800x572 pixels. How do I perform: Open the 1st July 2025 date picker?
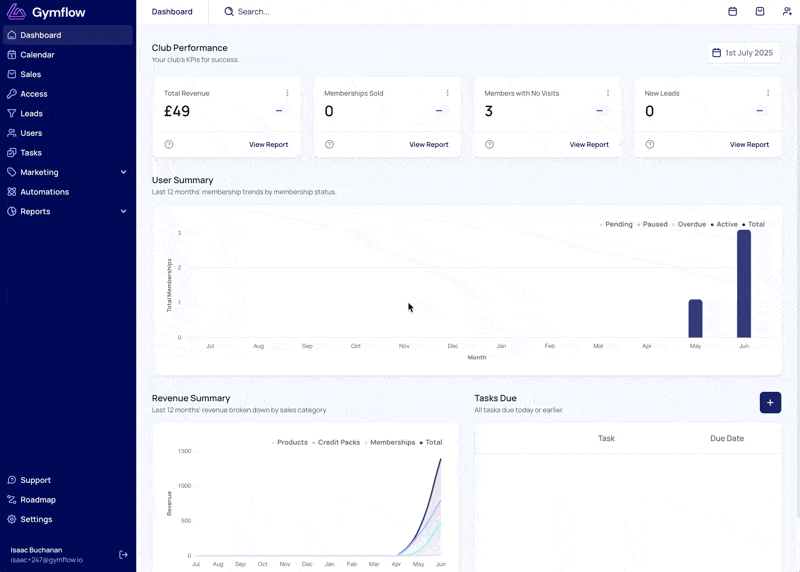[x=743, y=53]
